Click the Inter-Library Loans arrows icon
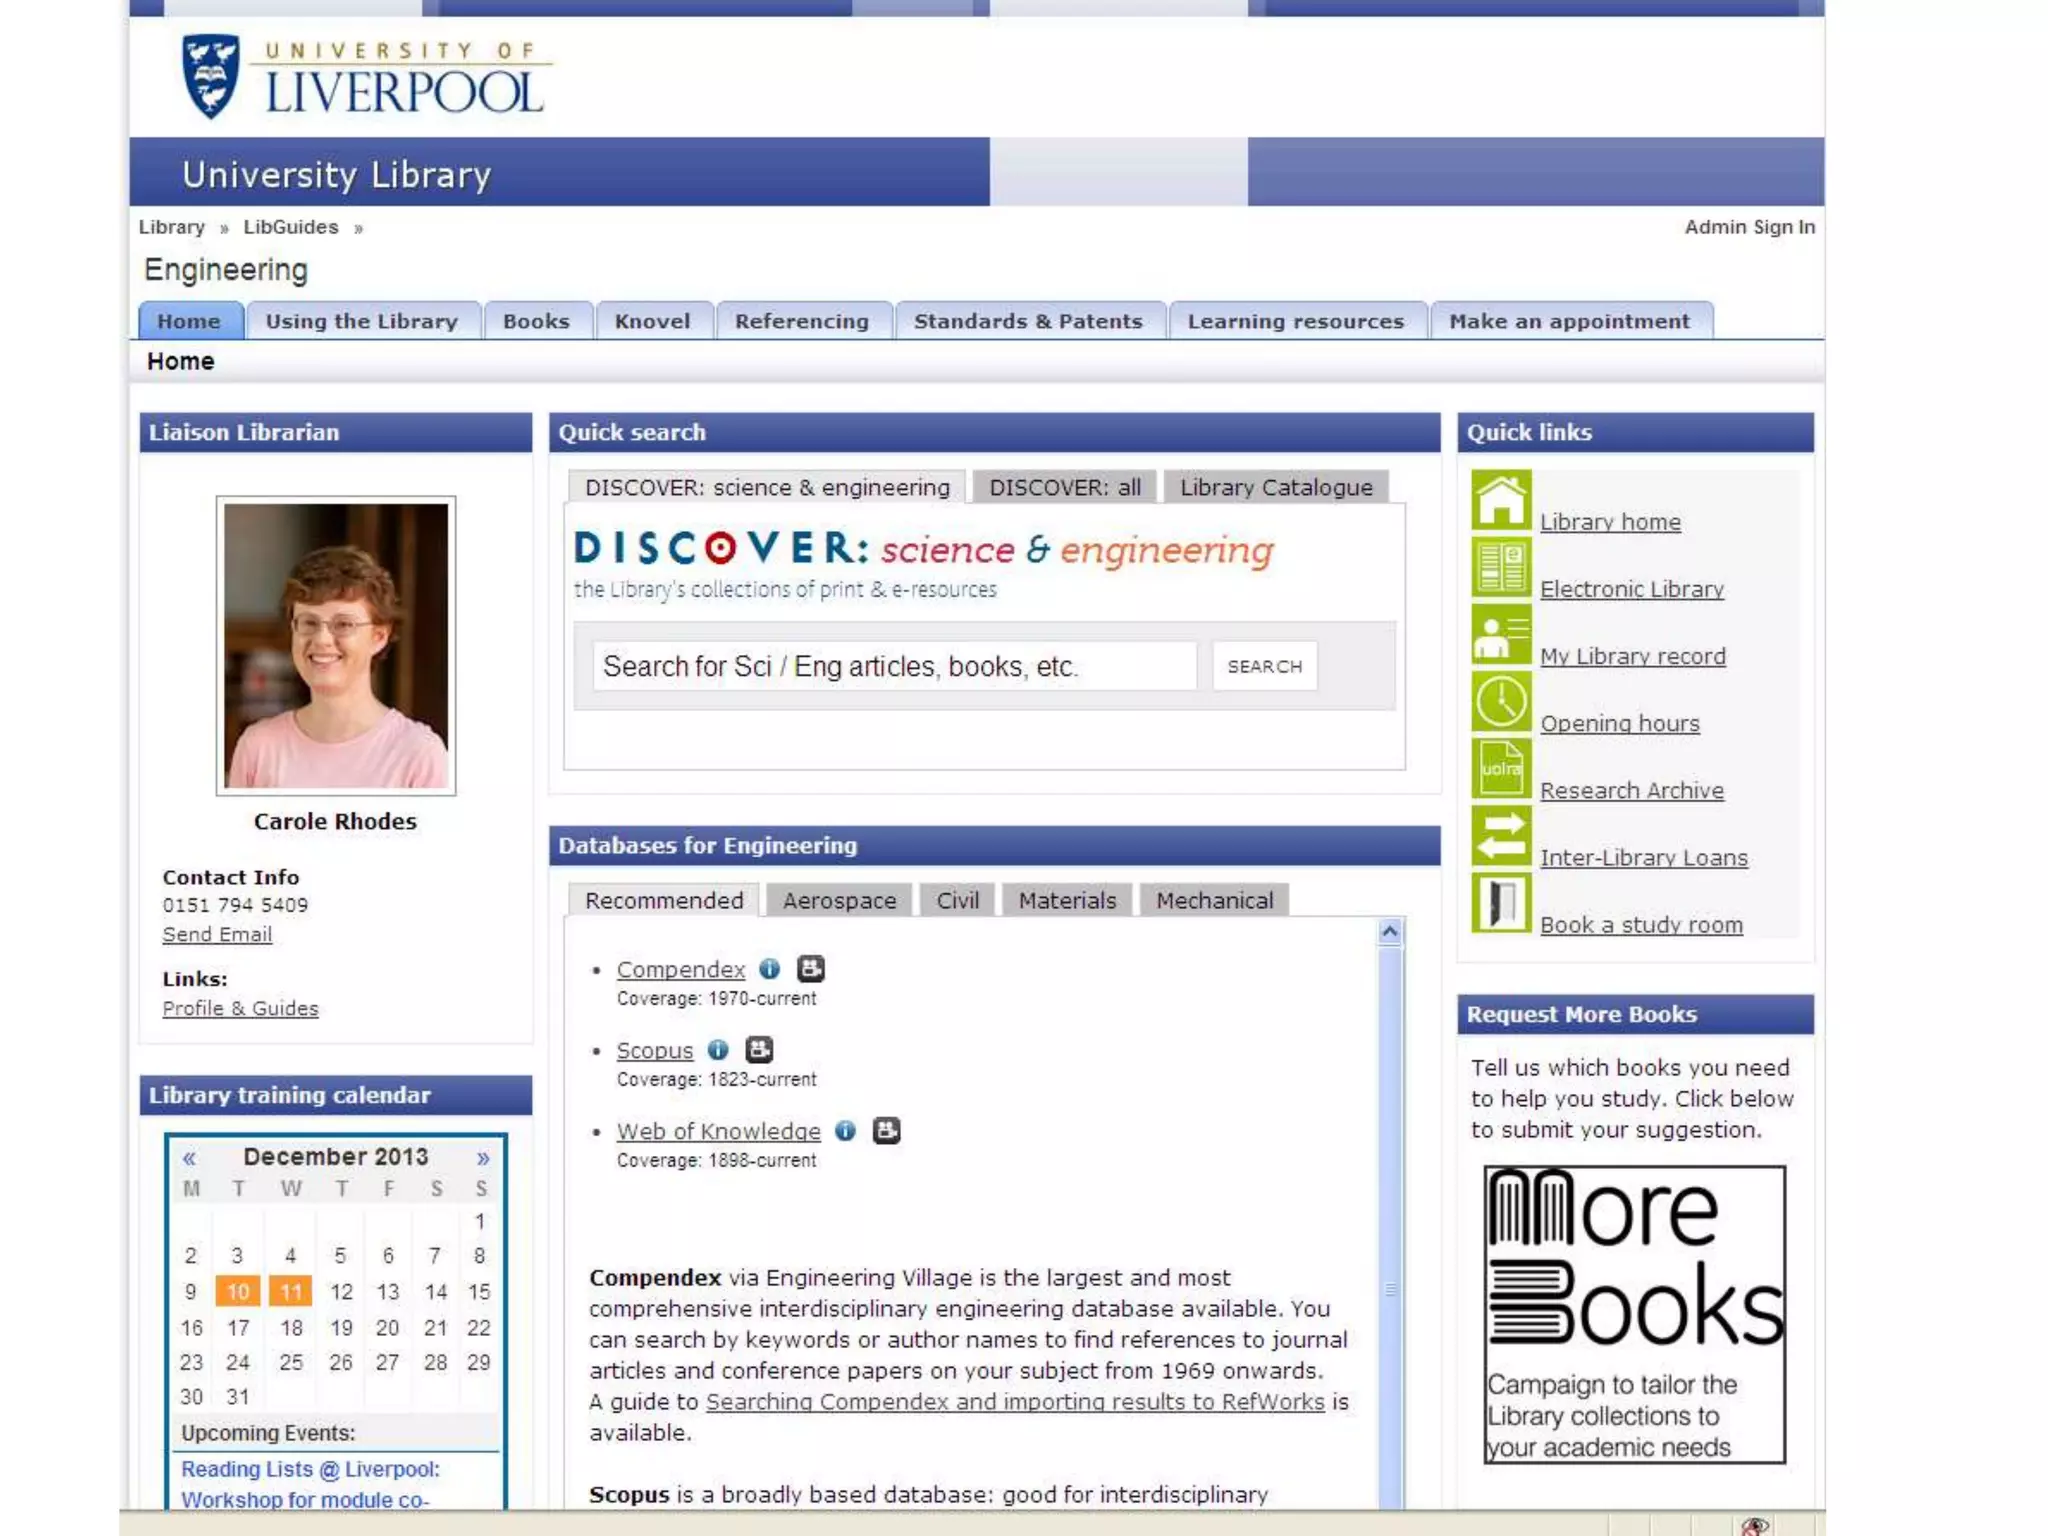The image size is (2048, 1536). pos(1500,835)
